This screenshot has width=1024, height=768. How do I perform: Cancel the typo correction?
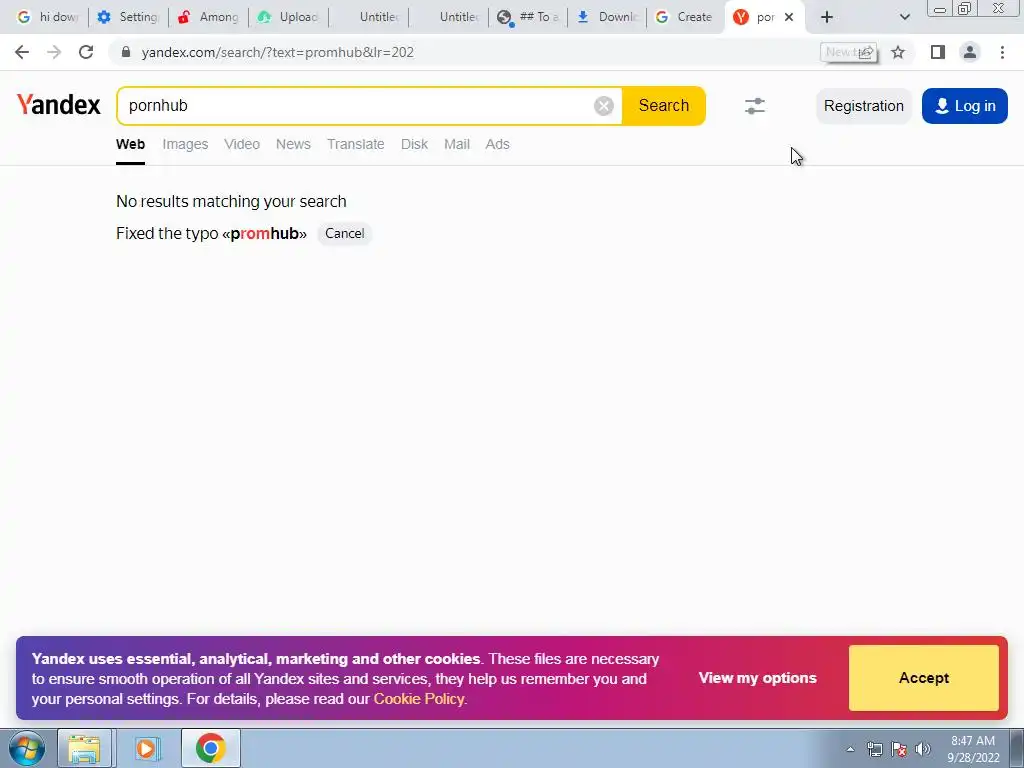tap(345, 234)
